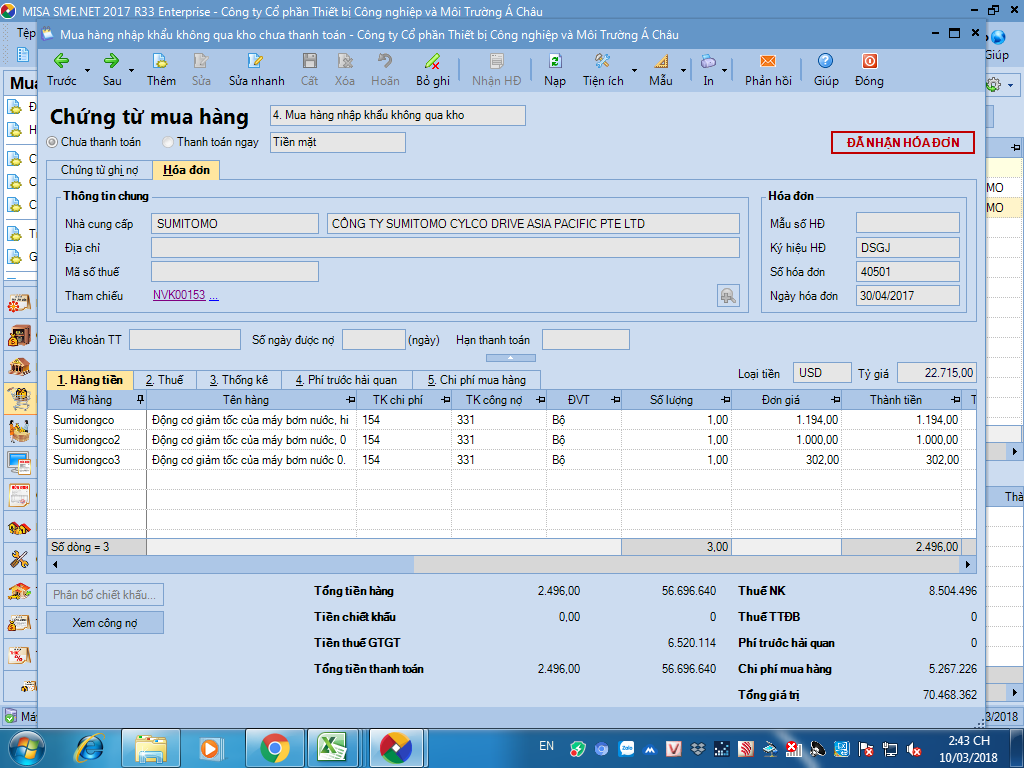This screenshot has width=1024, height=768.
Task: Click the Số hóa đơn field 40501
Action: coord(907,272)
